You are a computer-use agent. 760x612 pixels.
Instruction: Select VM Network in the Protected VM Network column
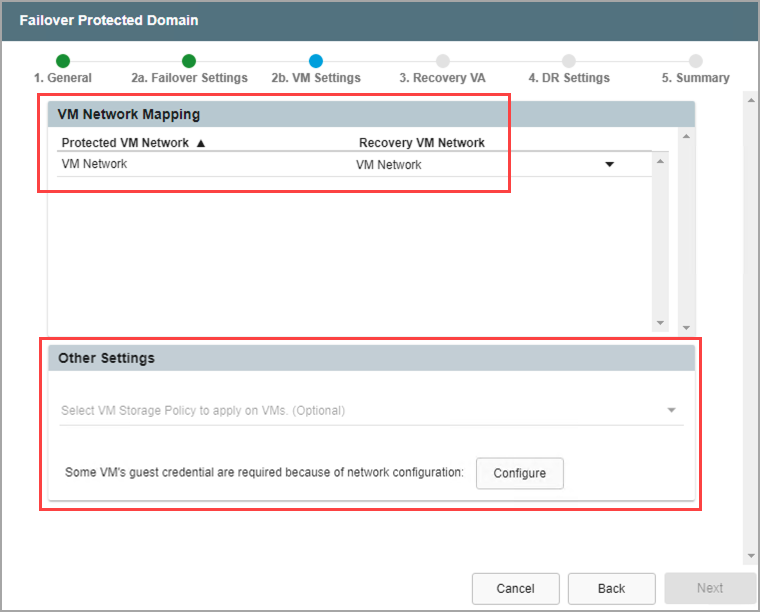click(x=95, y=164)
